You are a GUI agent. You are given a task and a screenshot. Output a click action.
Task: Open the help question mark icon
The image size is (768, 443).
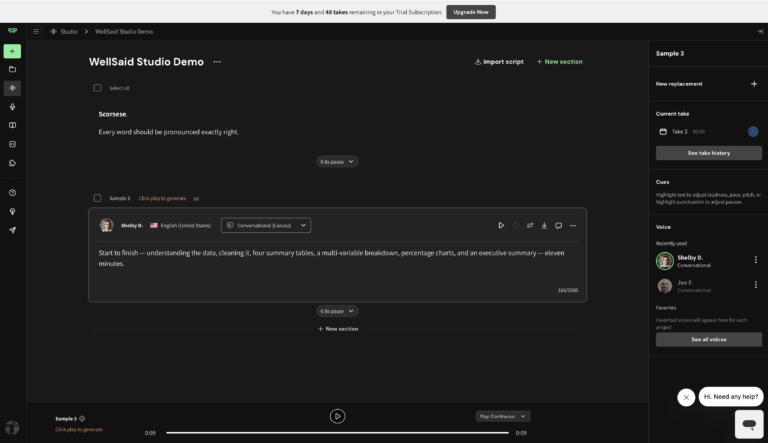point(12,193)
